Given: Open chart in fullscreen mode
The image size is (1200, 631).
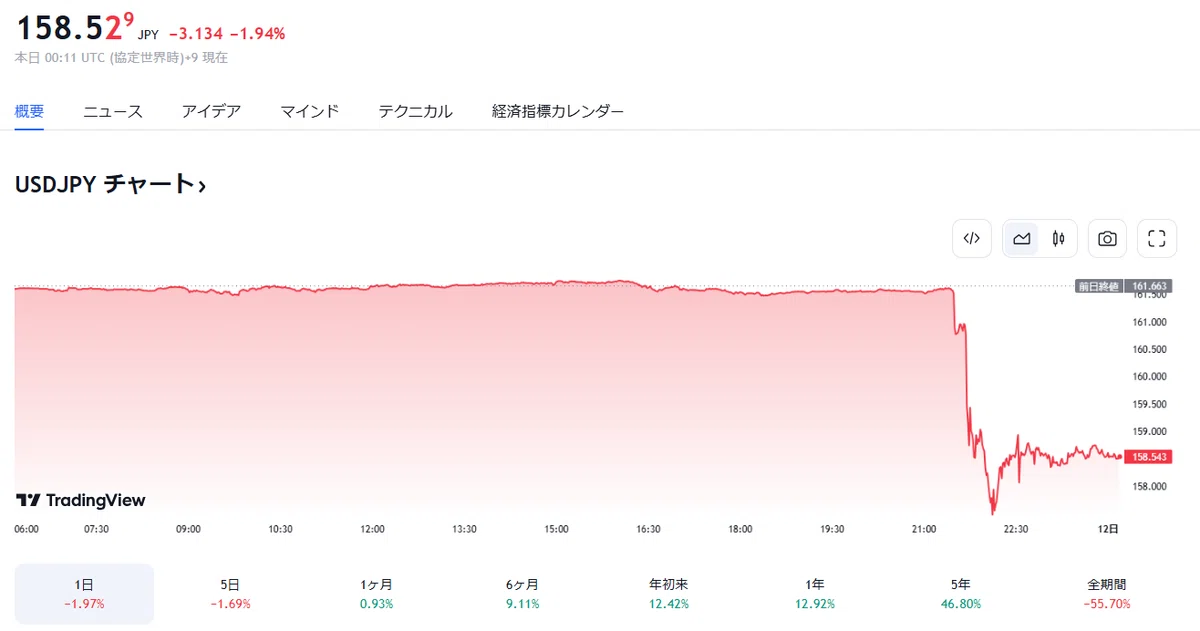Looking at the screenshot, I should tap(1157, 238).
